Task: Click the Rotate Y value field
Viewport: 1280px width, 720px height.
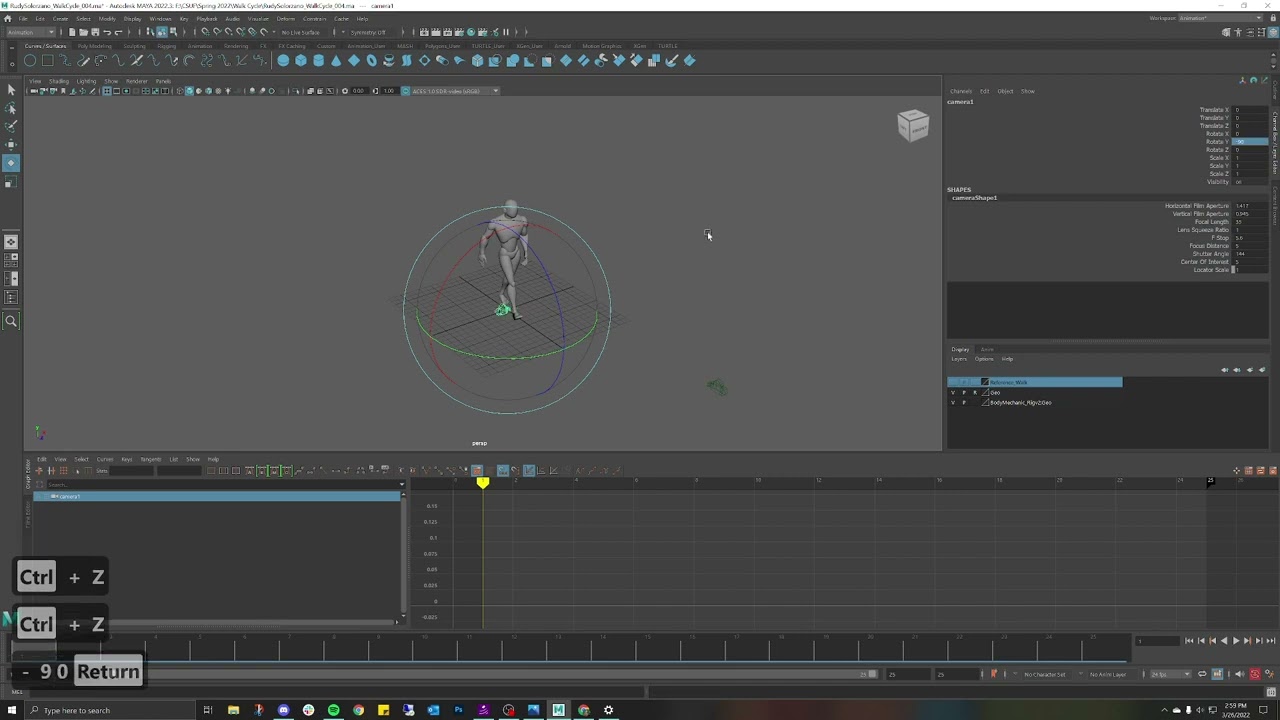Action: click(1251, 142)
